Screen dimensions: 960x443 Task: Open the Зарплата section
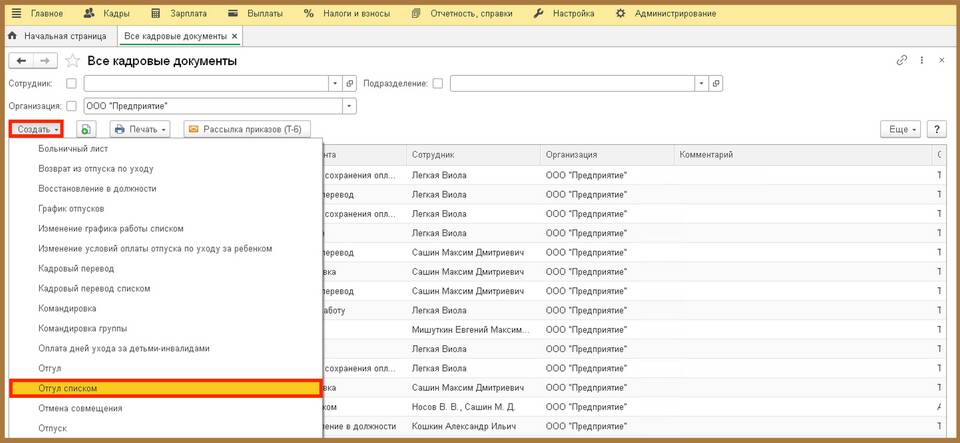coord(178,13)
